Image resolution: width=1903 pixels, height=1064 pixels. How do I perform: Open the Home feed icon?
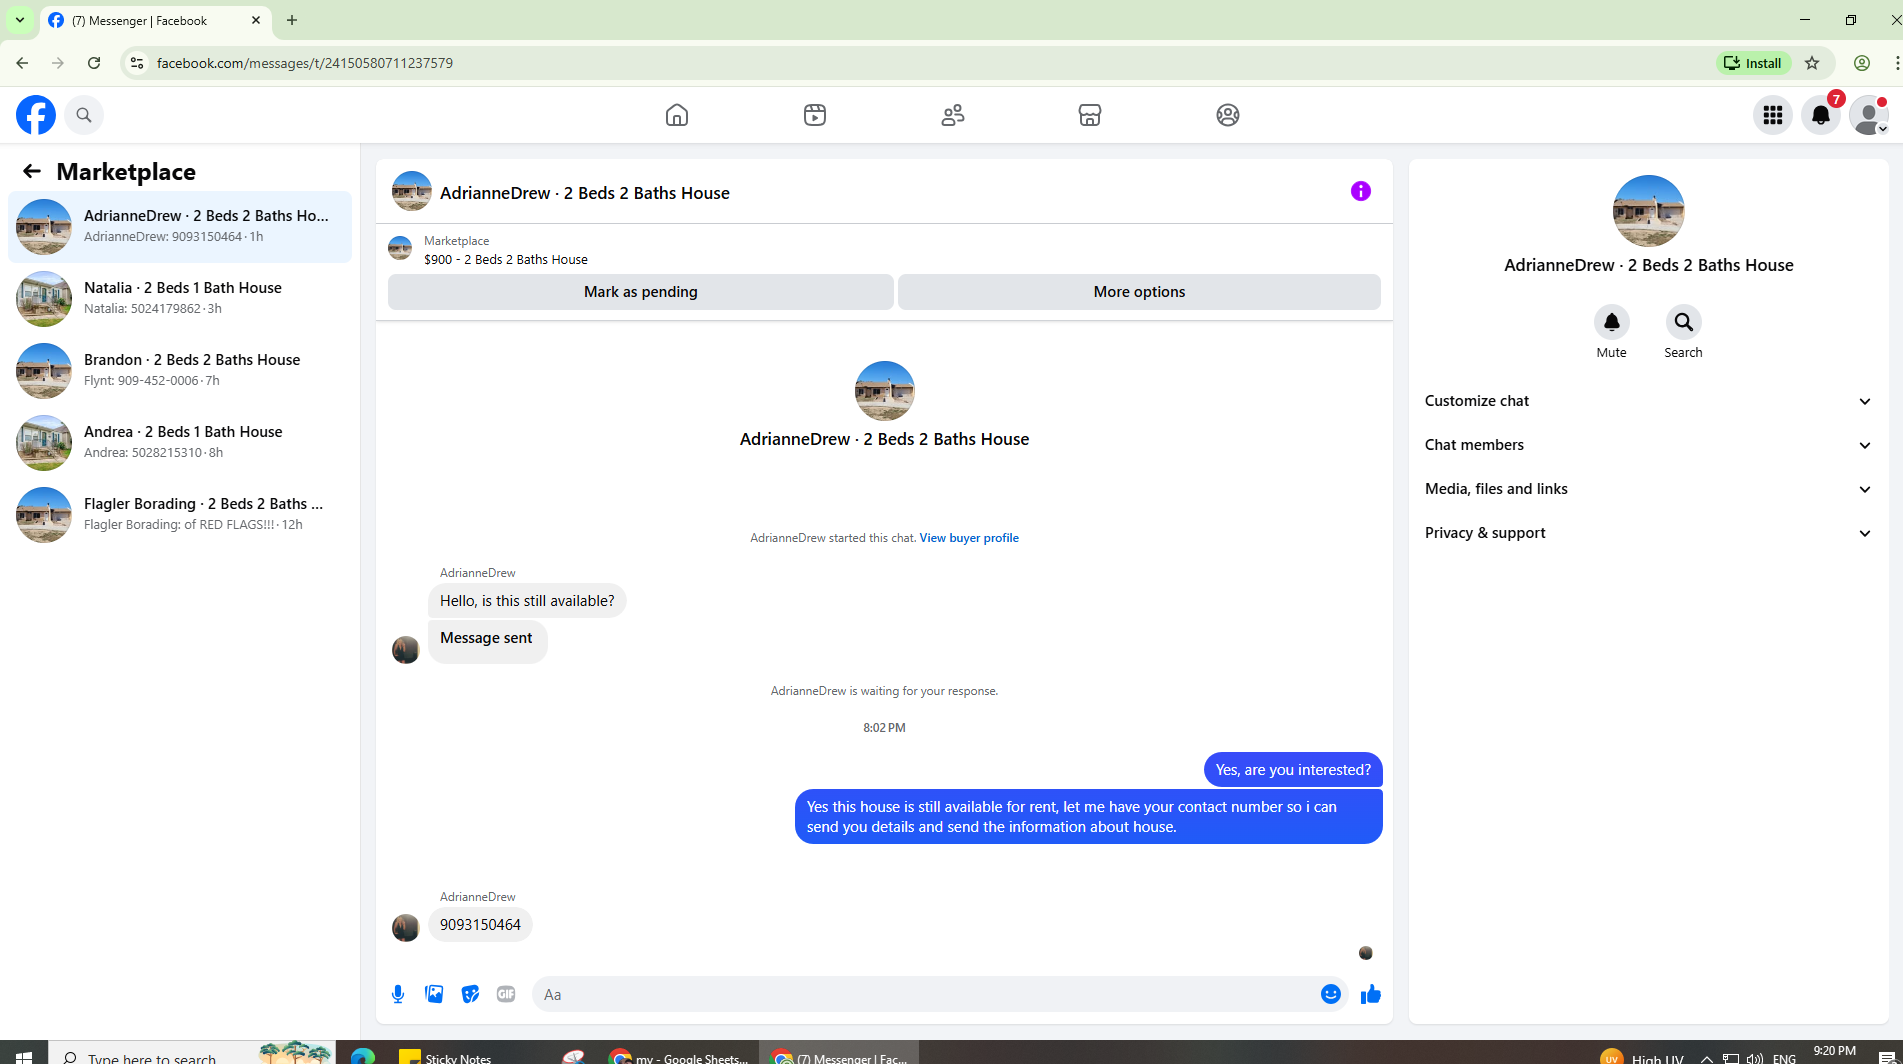click(x=677, y=115)
